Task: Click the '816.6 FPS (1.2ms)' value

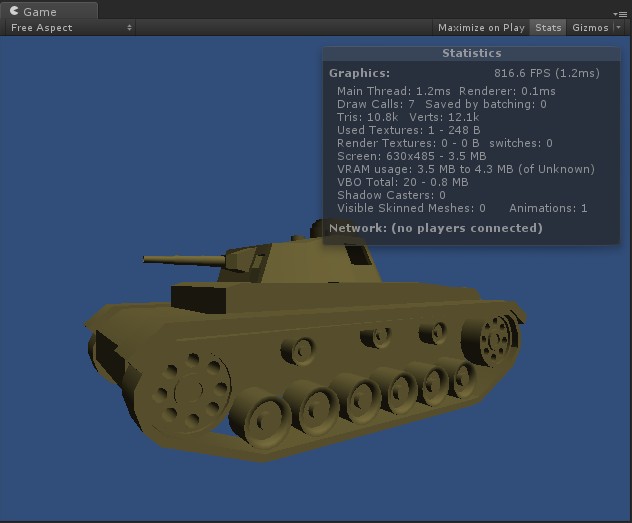Action: point(547,73)
